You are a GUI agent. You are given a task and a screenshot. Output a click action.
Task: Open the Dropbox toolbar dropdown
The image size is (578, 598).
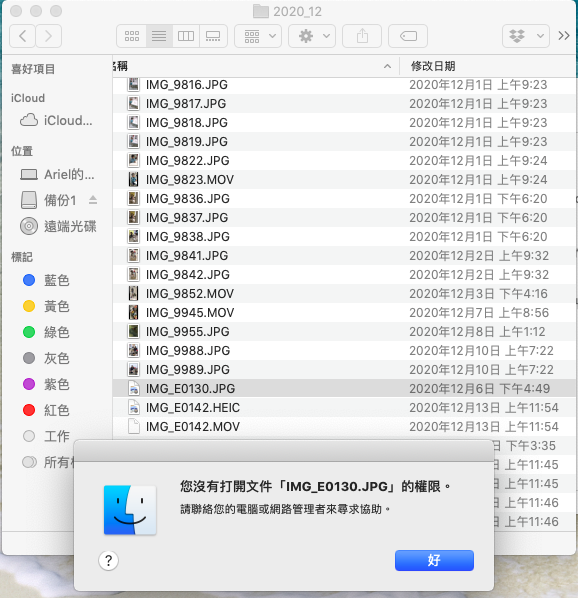526,36
